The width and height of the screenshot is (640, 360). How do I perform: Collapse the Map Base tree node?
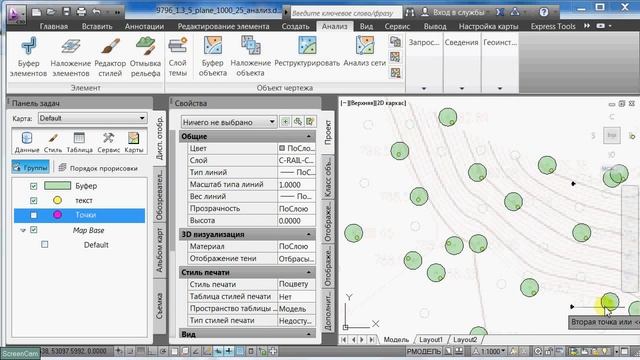(23, 230)
